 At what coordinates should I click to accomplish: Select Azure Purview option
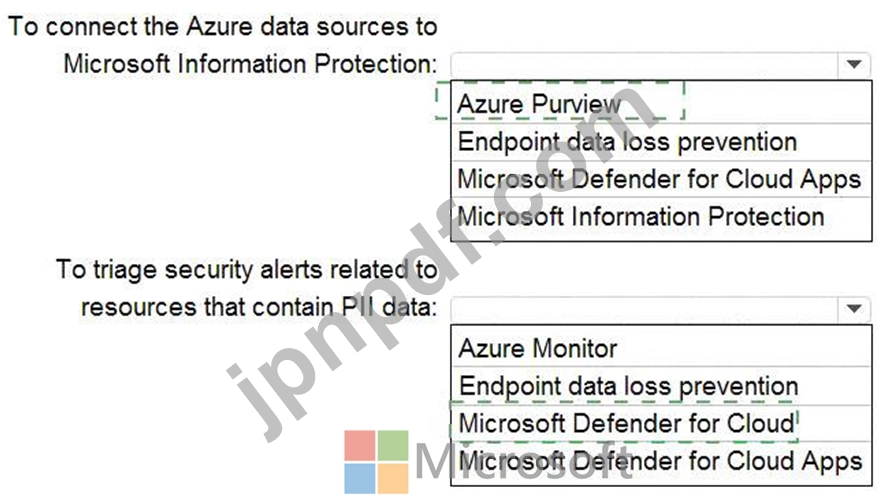coord(661,103)
